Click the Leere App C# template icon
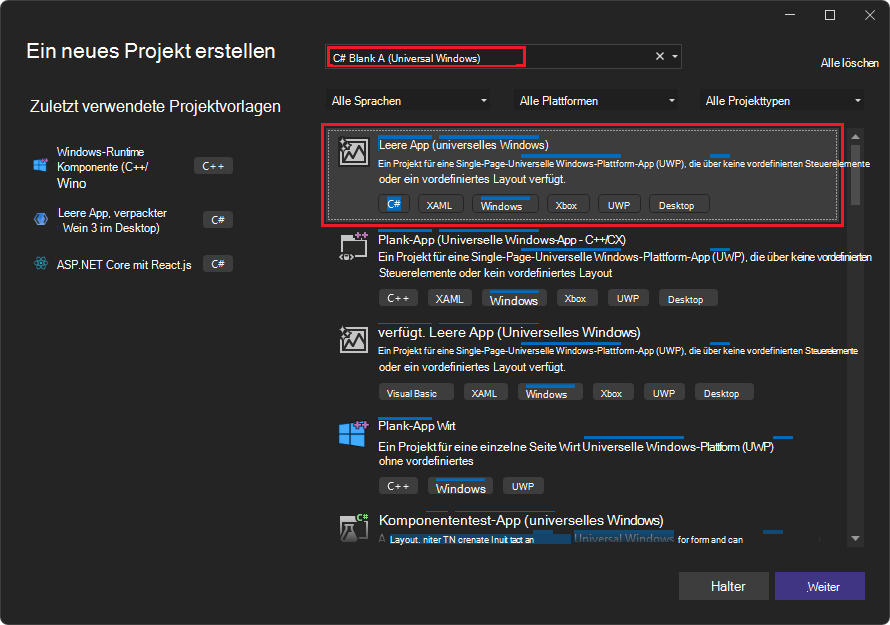Viewport: 890px width, 625px height. pos(354,152)
